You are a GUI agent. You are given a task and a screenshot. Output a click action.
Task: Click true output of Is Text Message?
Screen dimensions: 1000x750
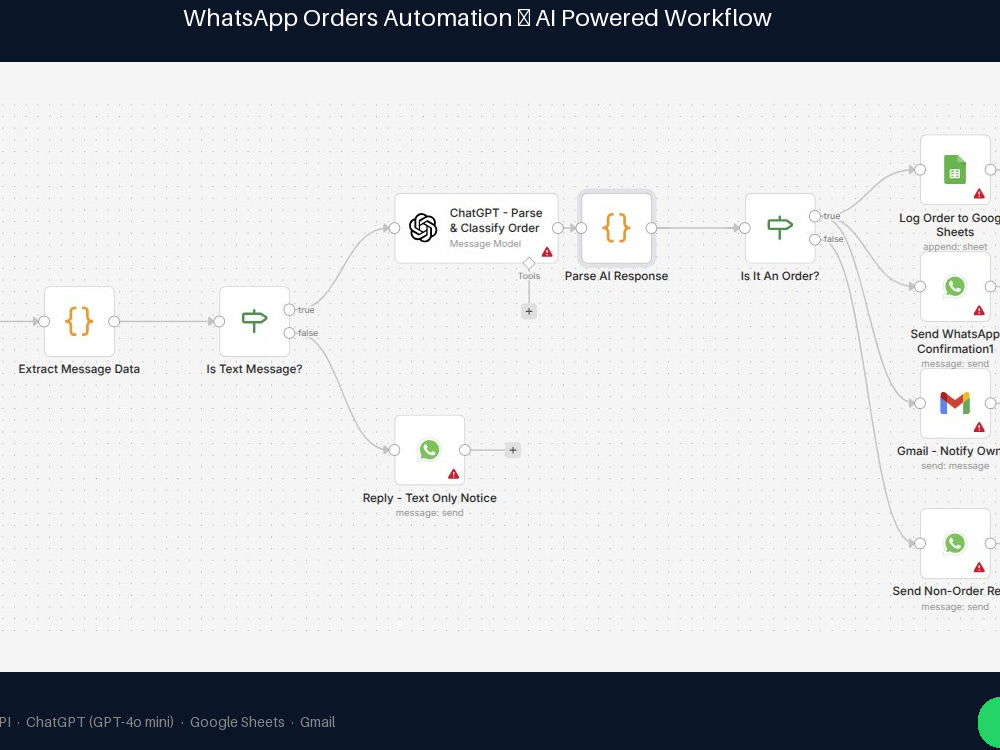(290, 310)
